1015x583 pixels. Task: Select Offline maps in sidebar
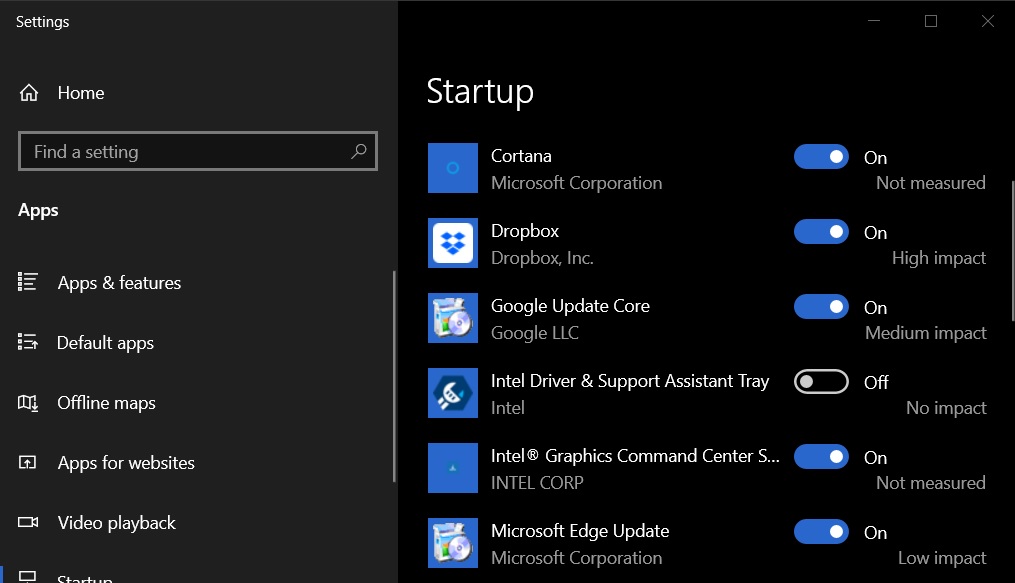click(x=106, y=403)
